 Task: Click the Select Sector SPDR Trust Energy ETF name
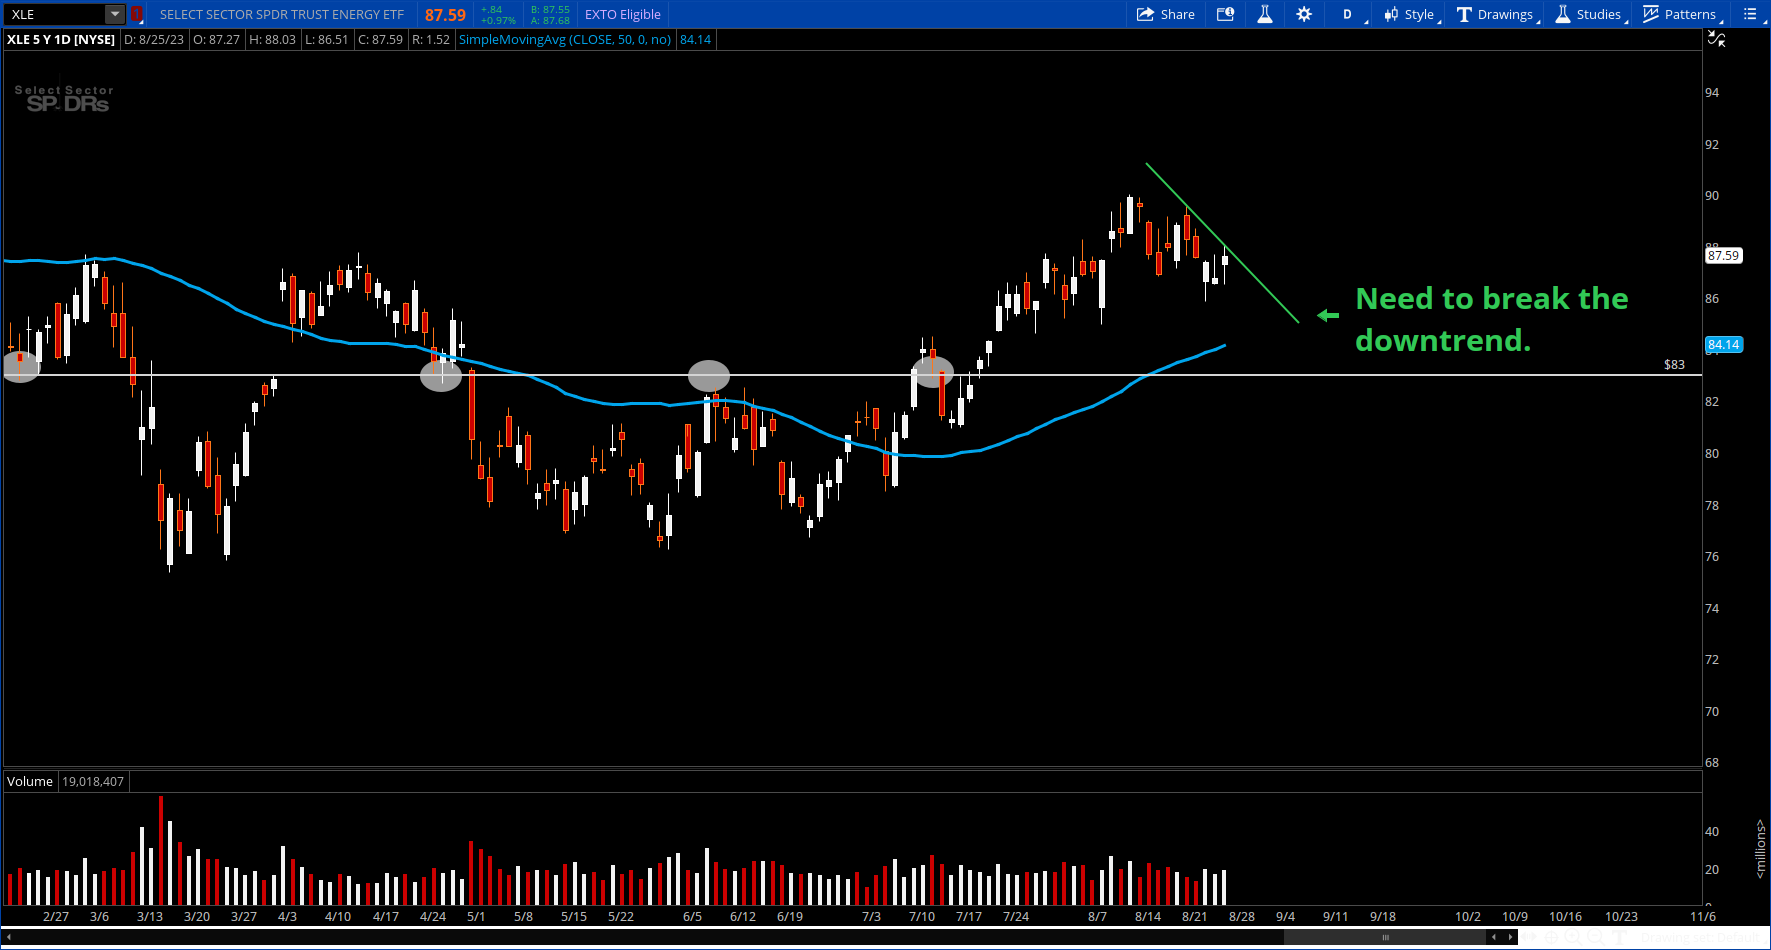click(x=282, y=14)
